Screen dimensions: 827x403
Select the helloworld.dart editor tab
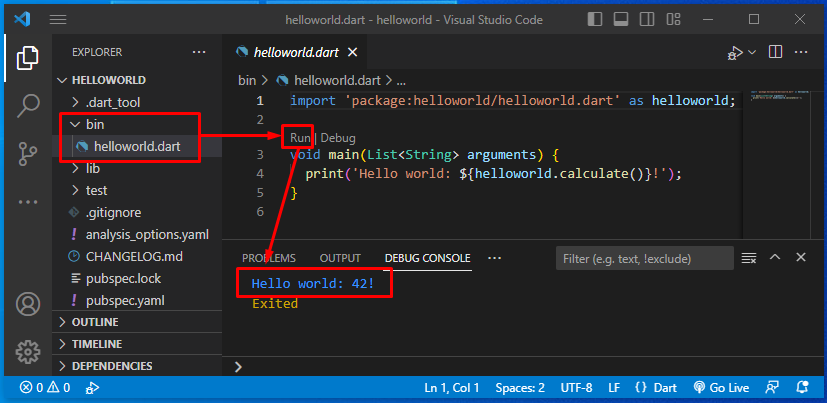tap(296, 52)
